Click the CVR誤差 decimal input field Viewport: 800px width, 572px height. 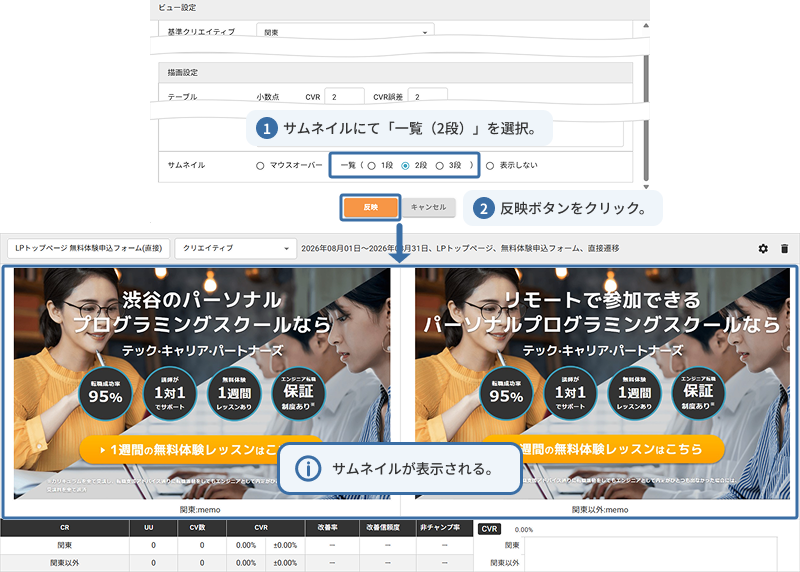point(428,96)
